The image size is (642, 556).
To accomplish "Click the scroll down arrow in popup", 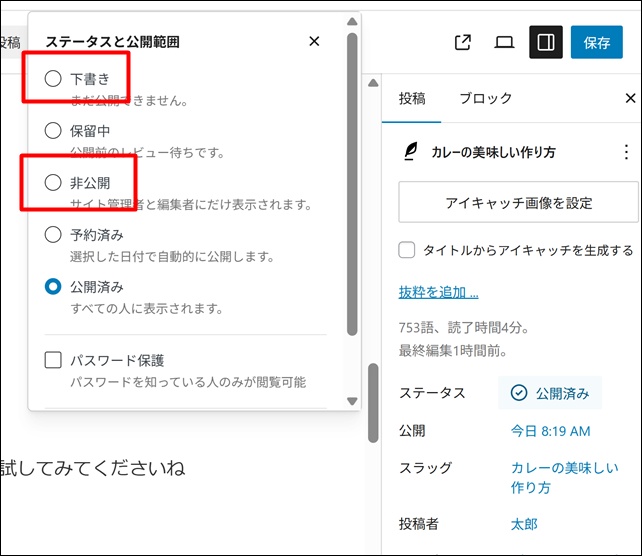I will tap(351, 401).
